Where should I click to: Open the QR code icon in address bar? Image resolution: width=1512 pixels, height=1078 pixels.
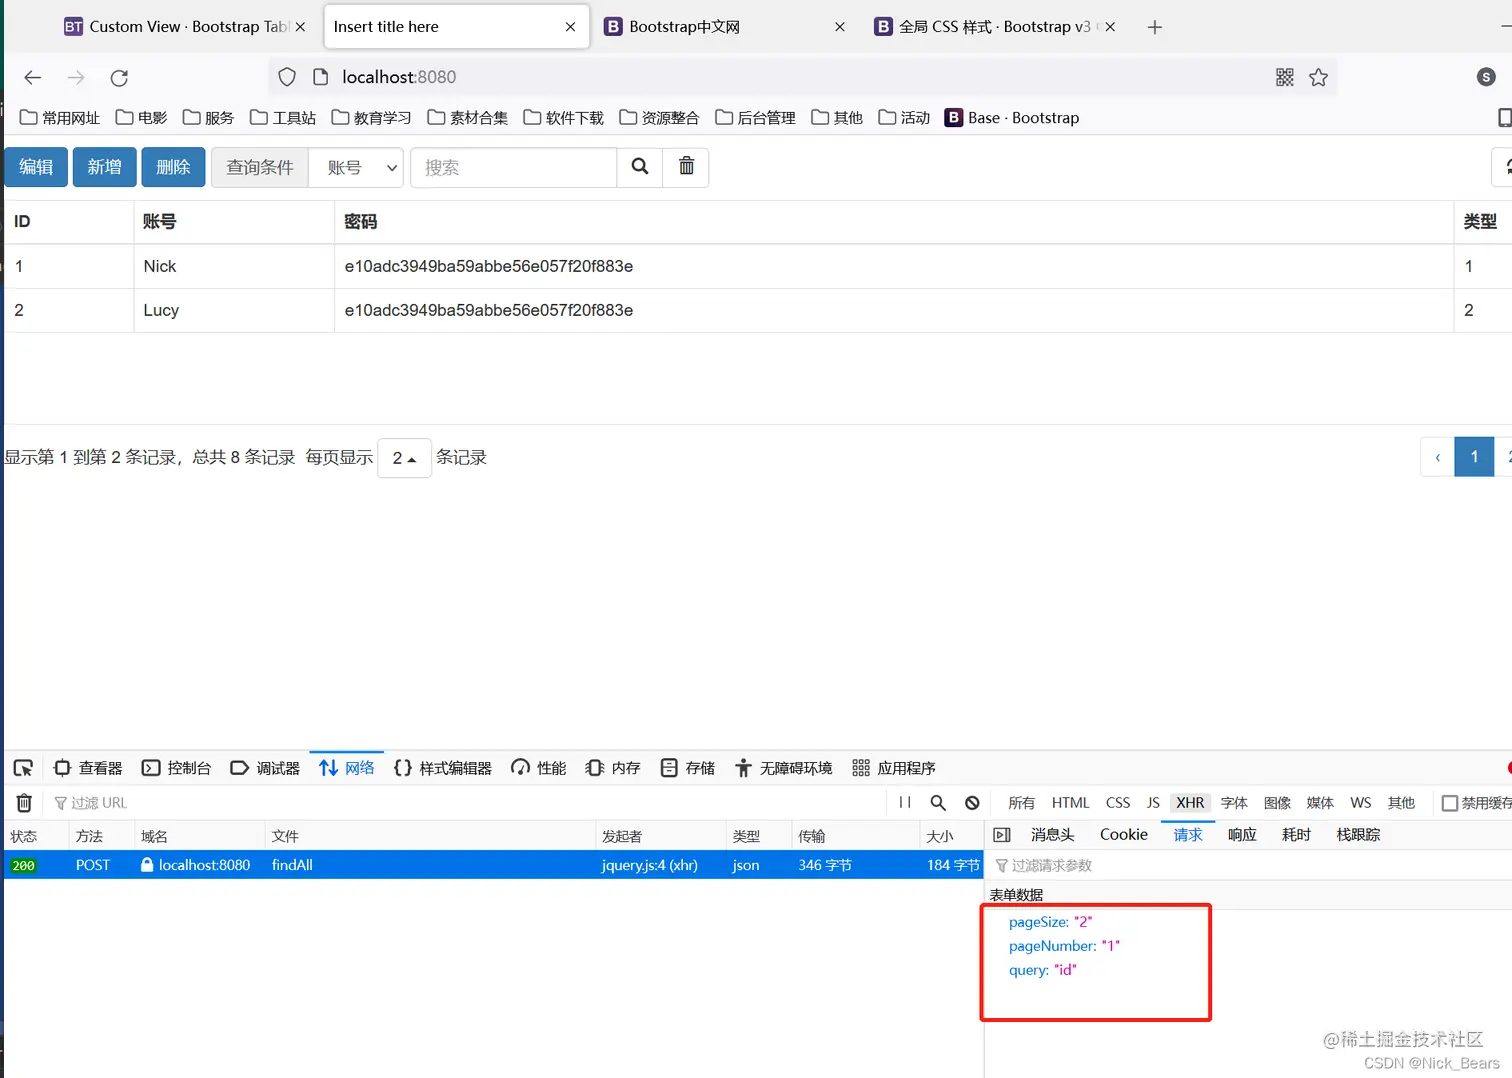[x=1285, y=78]
